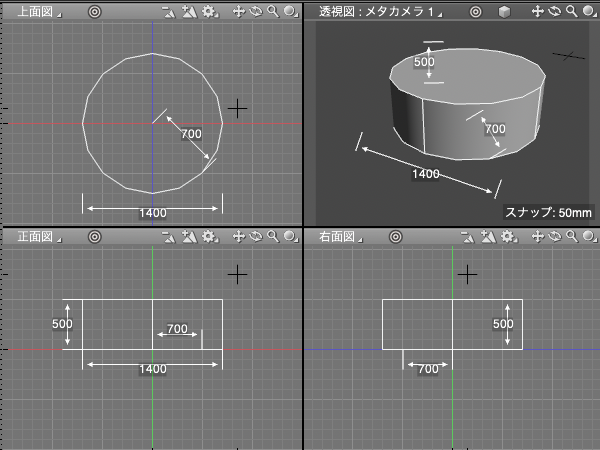Click the rotate icon in the right view header
The image size is (600, 450).
pyautogui.click(x=555, y=237)
